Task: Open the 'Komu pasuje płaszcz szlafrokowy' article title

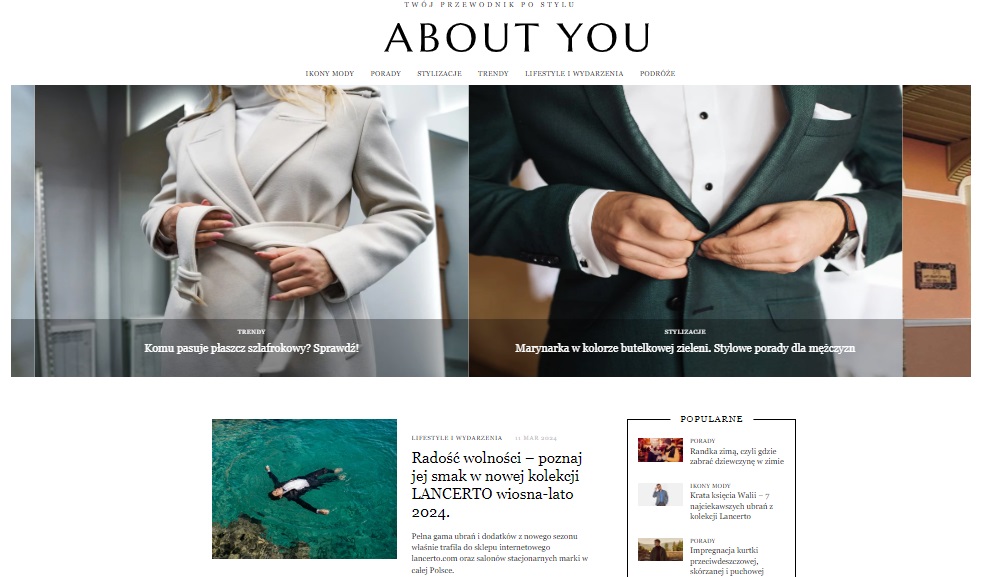Action: 251,348
